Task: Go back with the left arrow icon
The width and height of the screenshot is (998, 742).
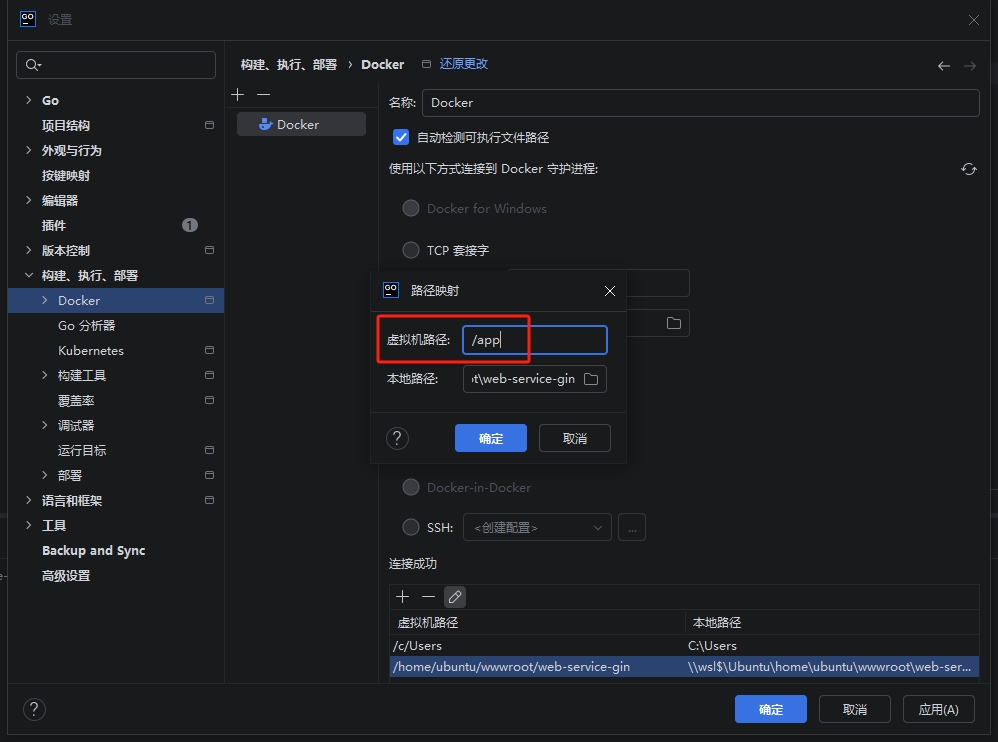Action: (x=943, y=65)
